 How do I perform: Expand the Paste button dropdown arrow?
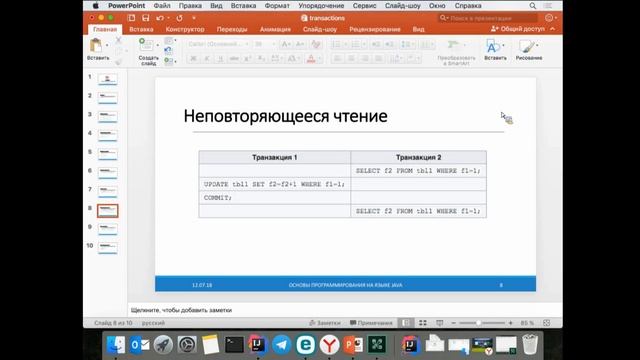[107, 45]
